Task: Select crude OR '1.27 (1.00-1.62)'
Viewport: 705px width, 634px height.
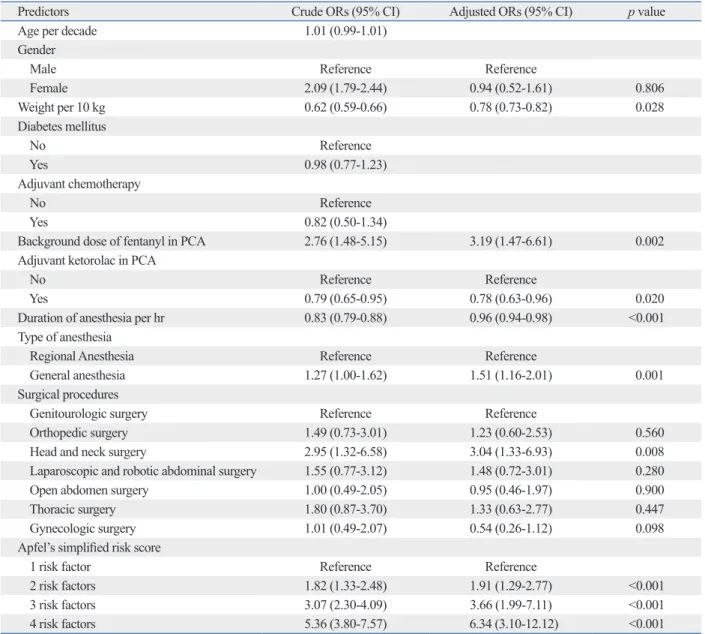Action: (345, 375)
